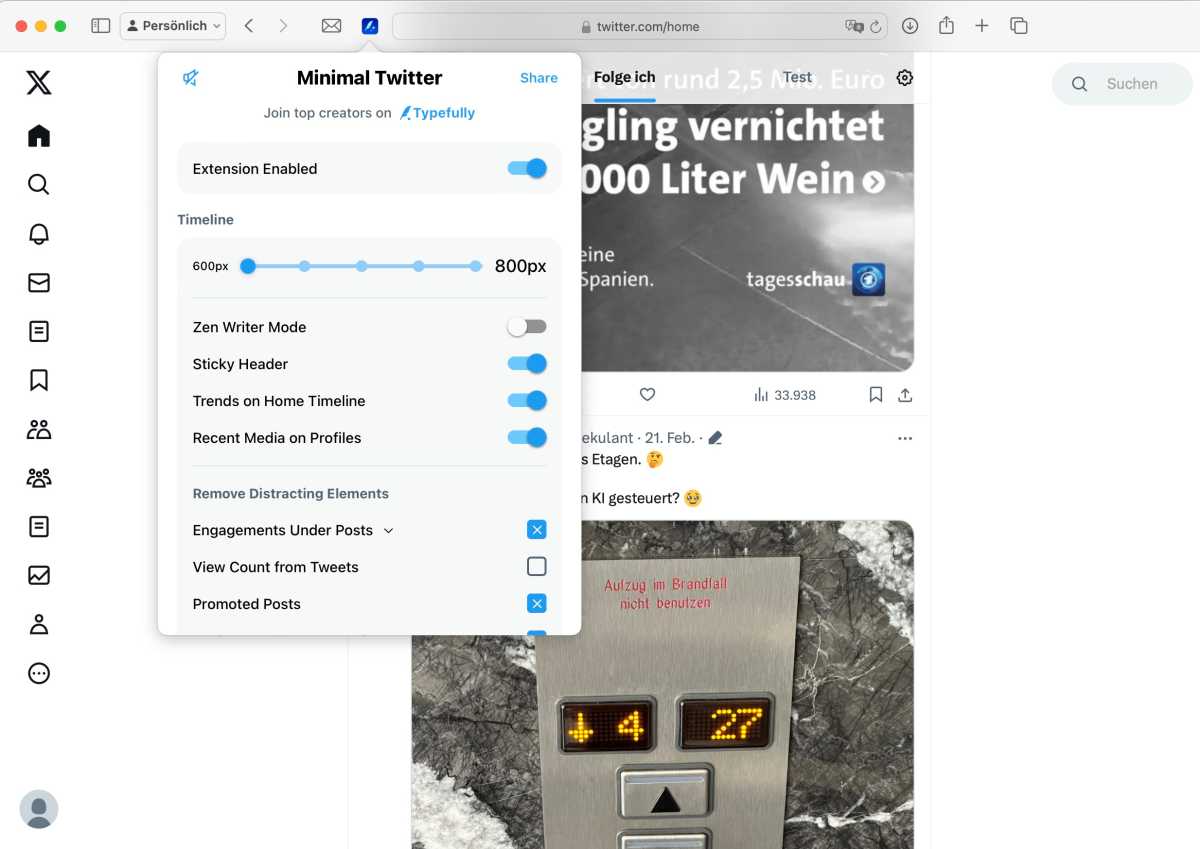
Task: Click the Mail icon in Safari toolbar
Action: coord(331,26)
